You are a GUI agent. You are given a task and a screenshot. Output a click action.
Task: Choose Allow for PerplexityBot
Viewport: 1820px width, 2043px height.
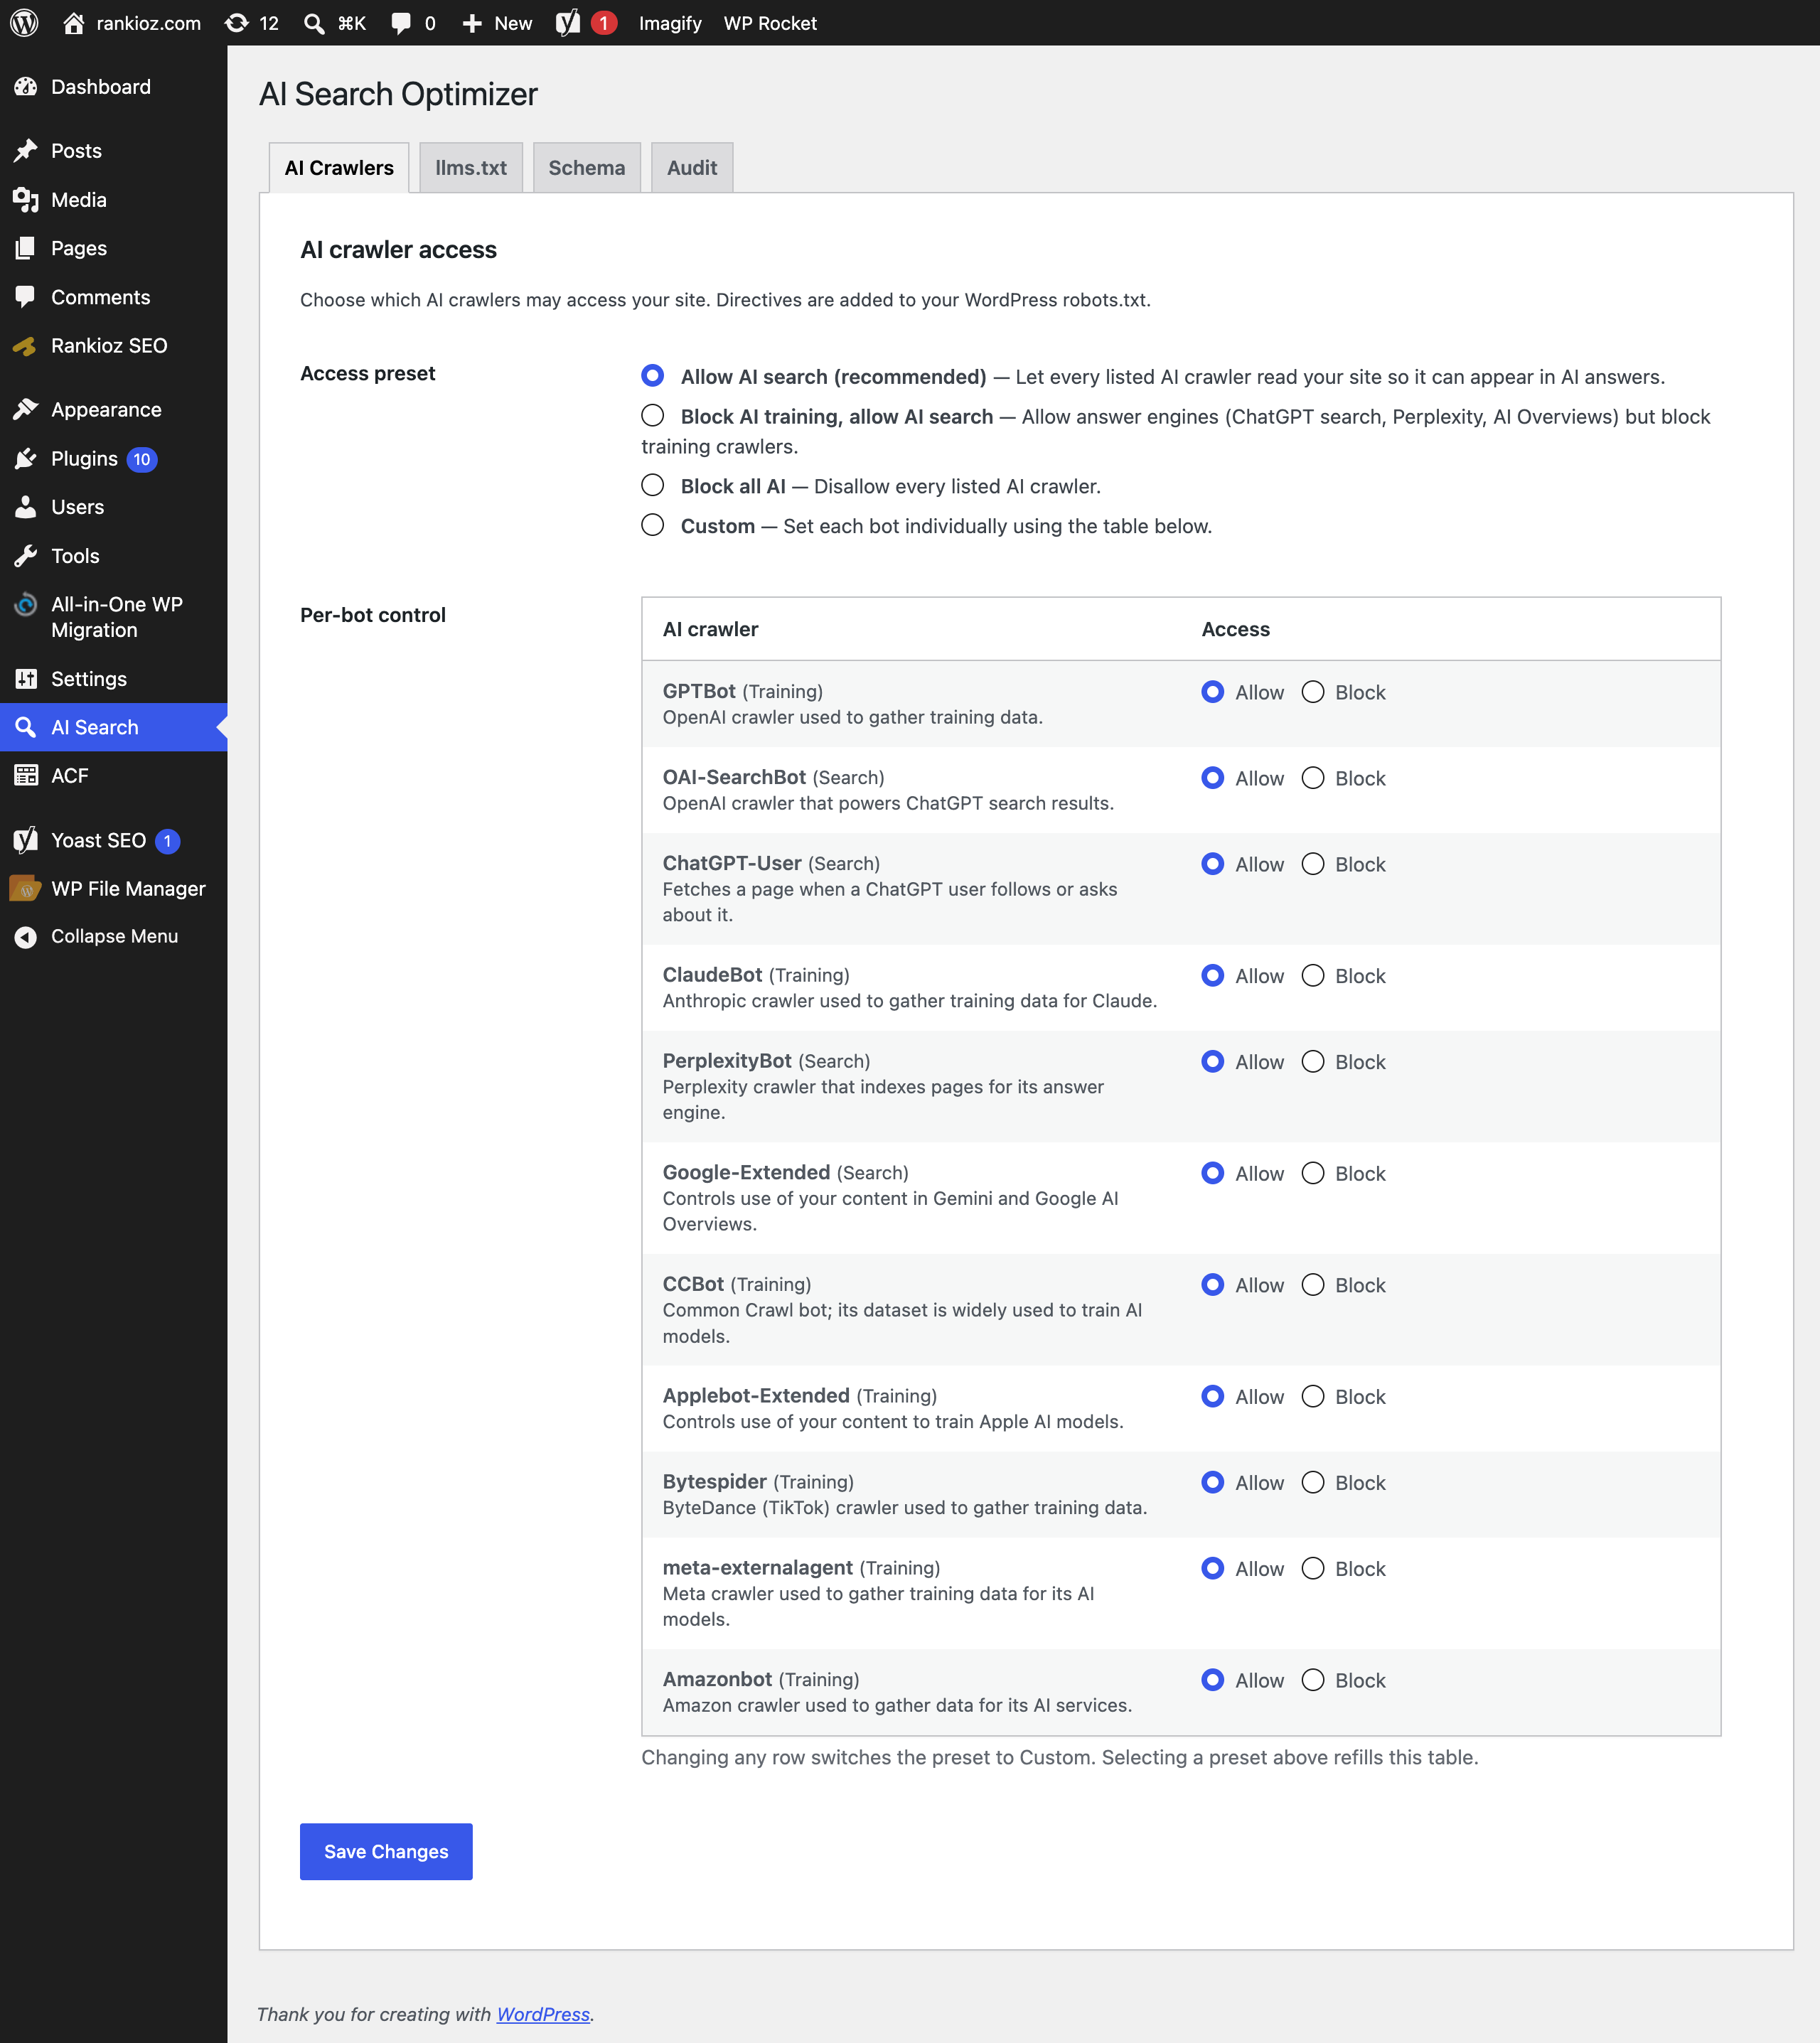(x=1213, y=1062)
